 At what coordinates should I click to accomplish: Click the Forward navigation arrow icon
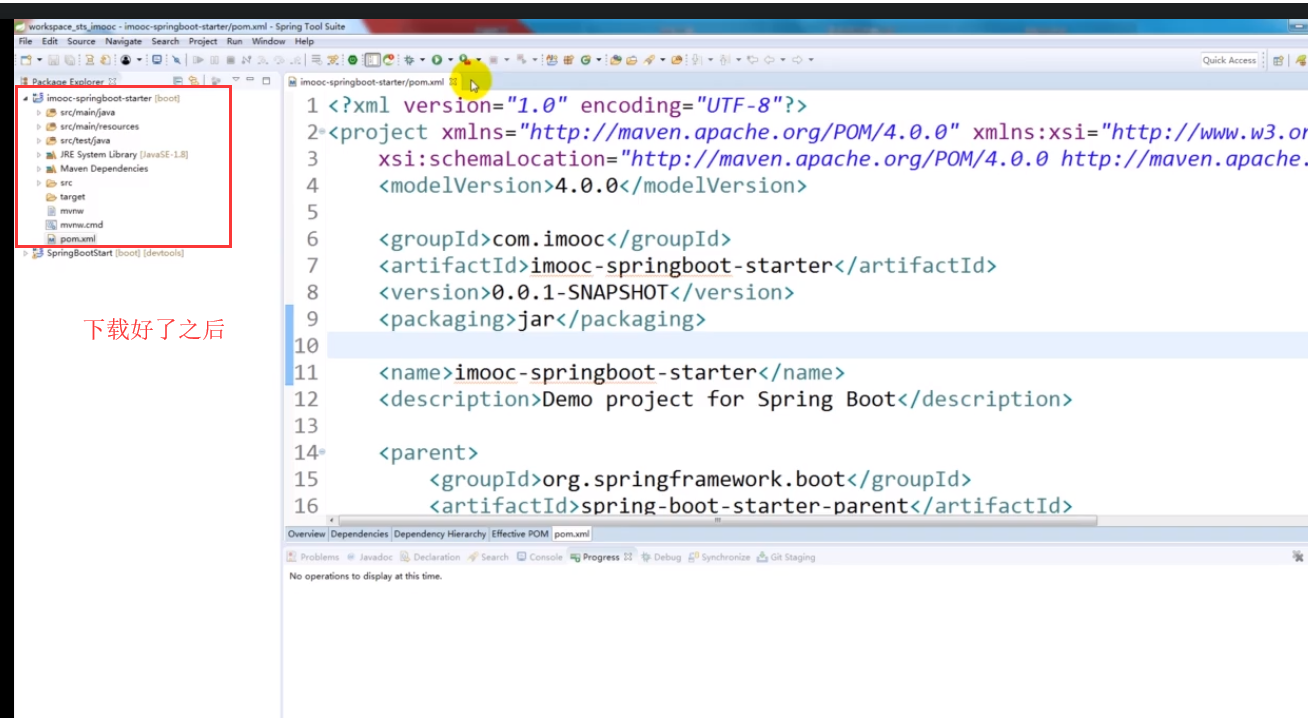coord(797,60)
